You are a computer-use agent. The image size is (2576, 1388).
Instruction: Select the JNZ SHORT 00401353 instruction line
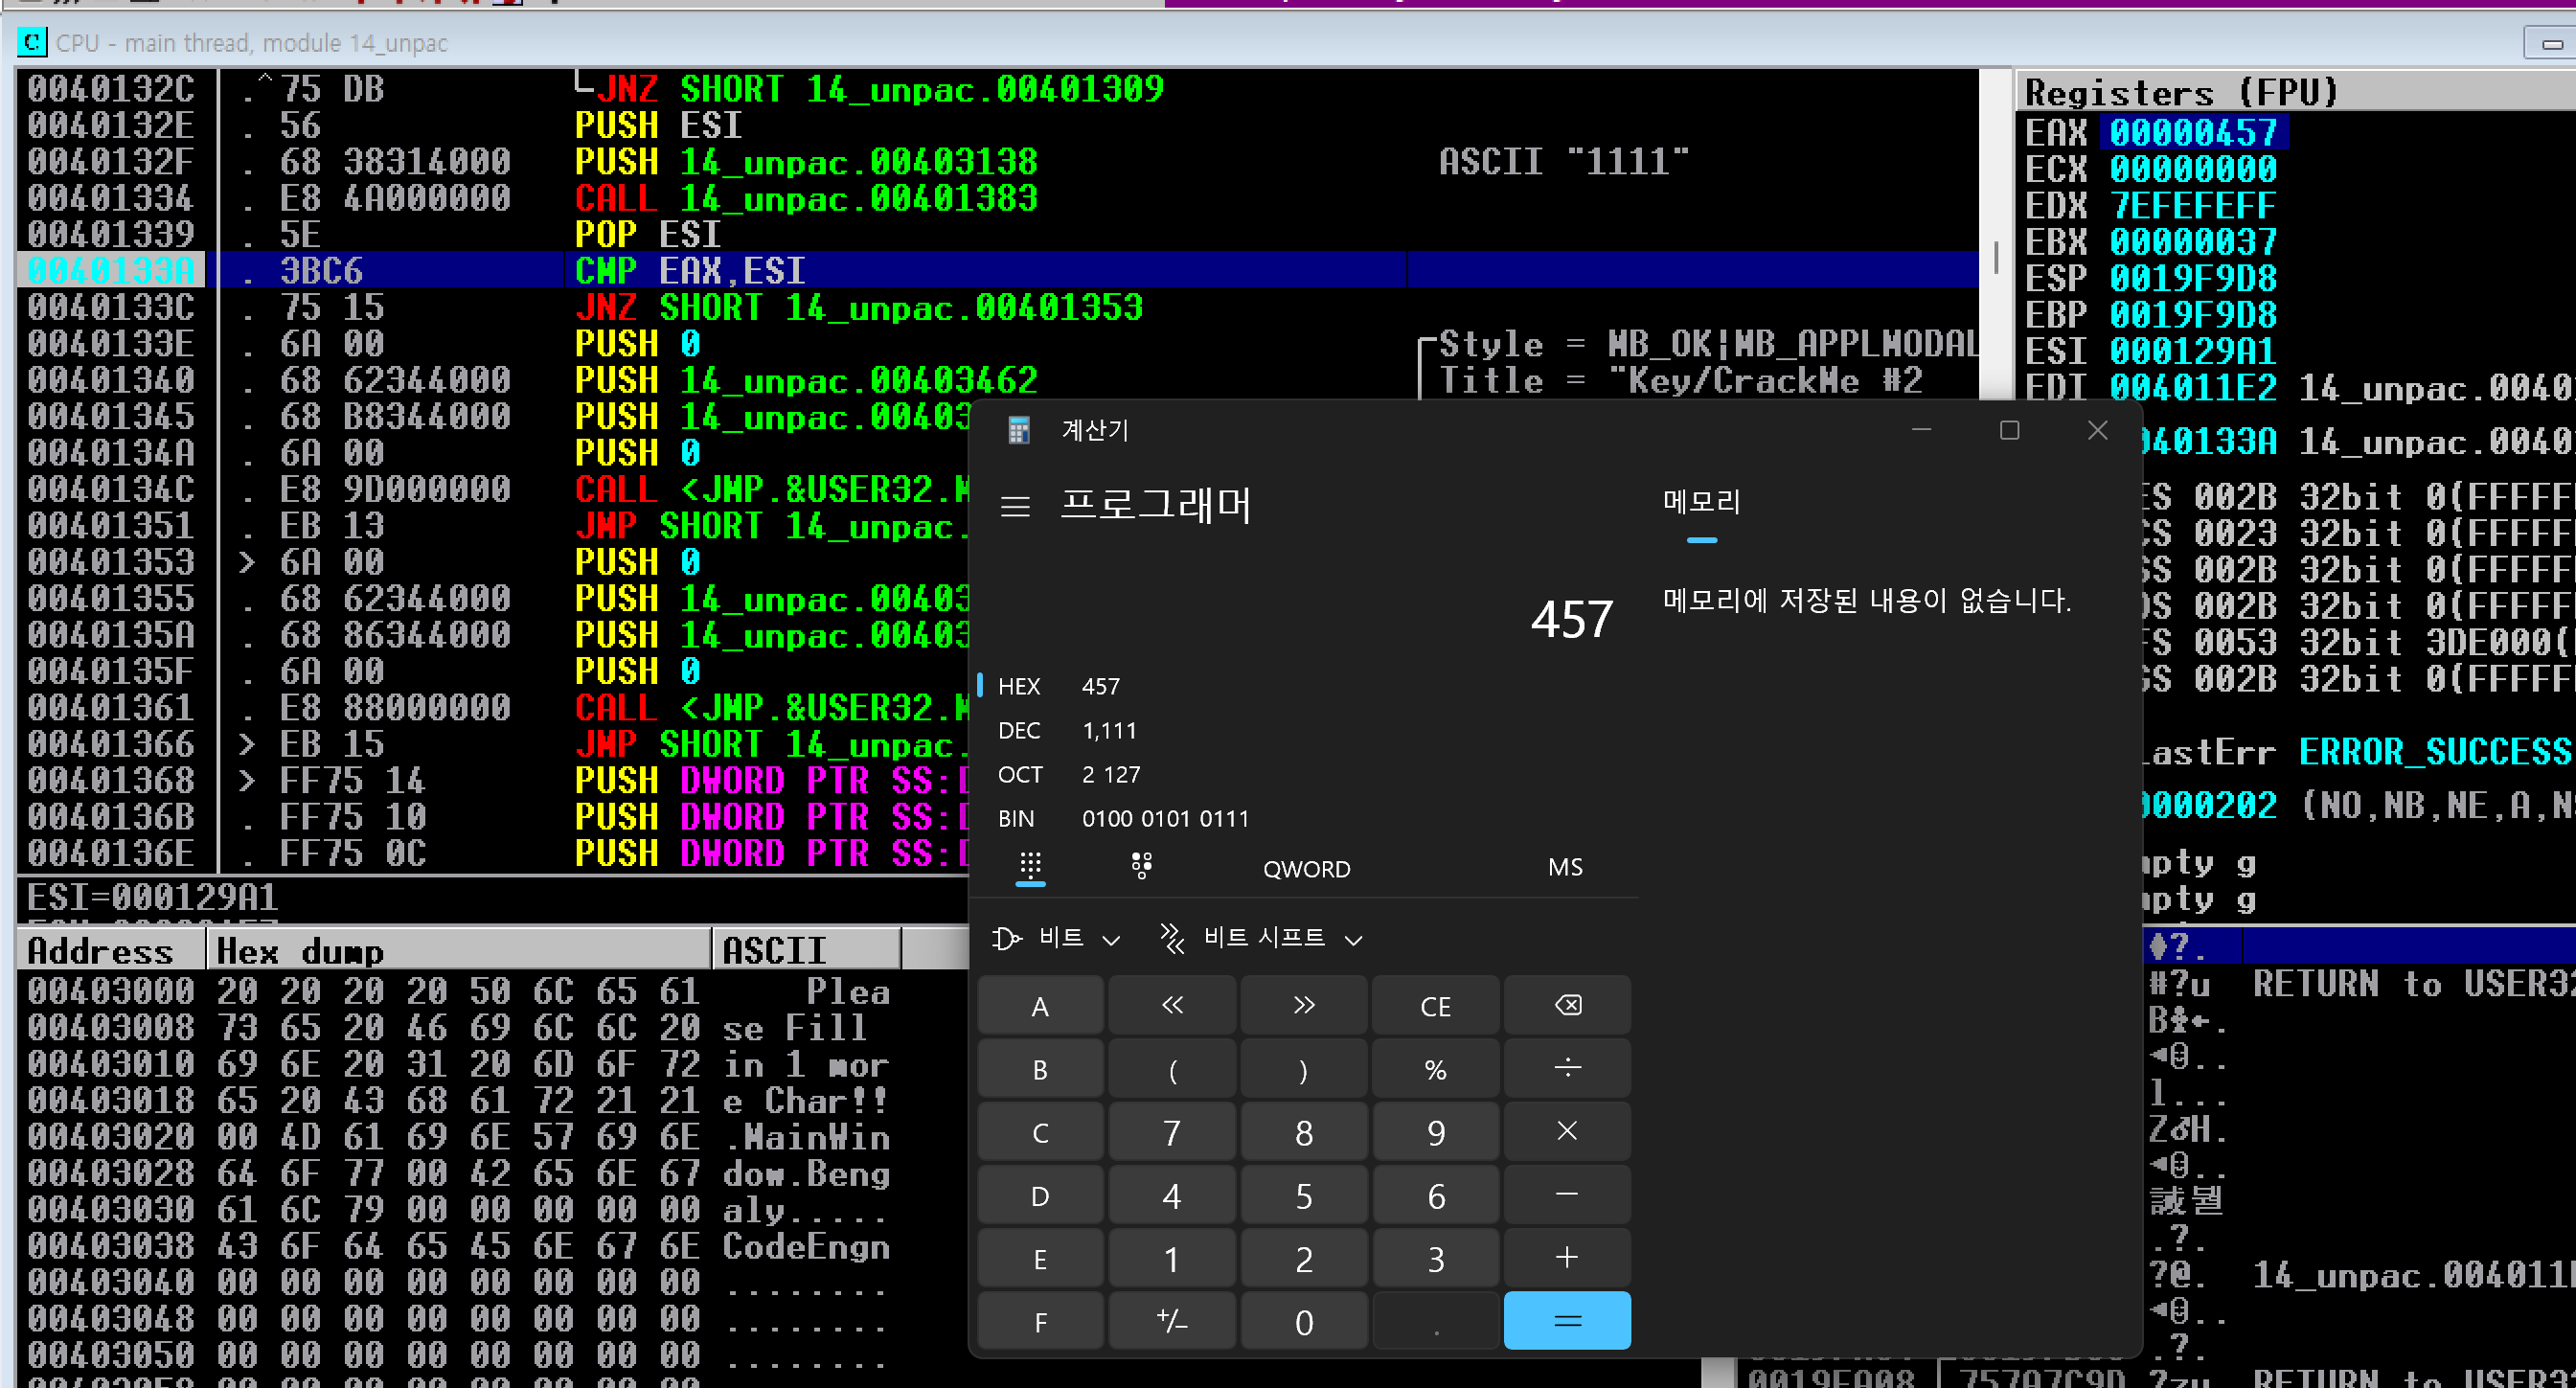point(860,308)
